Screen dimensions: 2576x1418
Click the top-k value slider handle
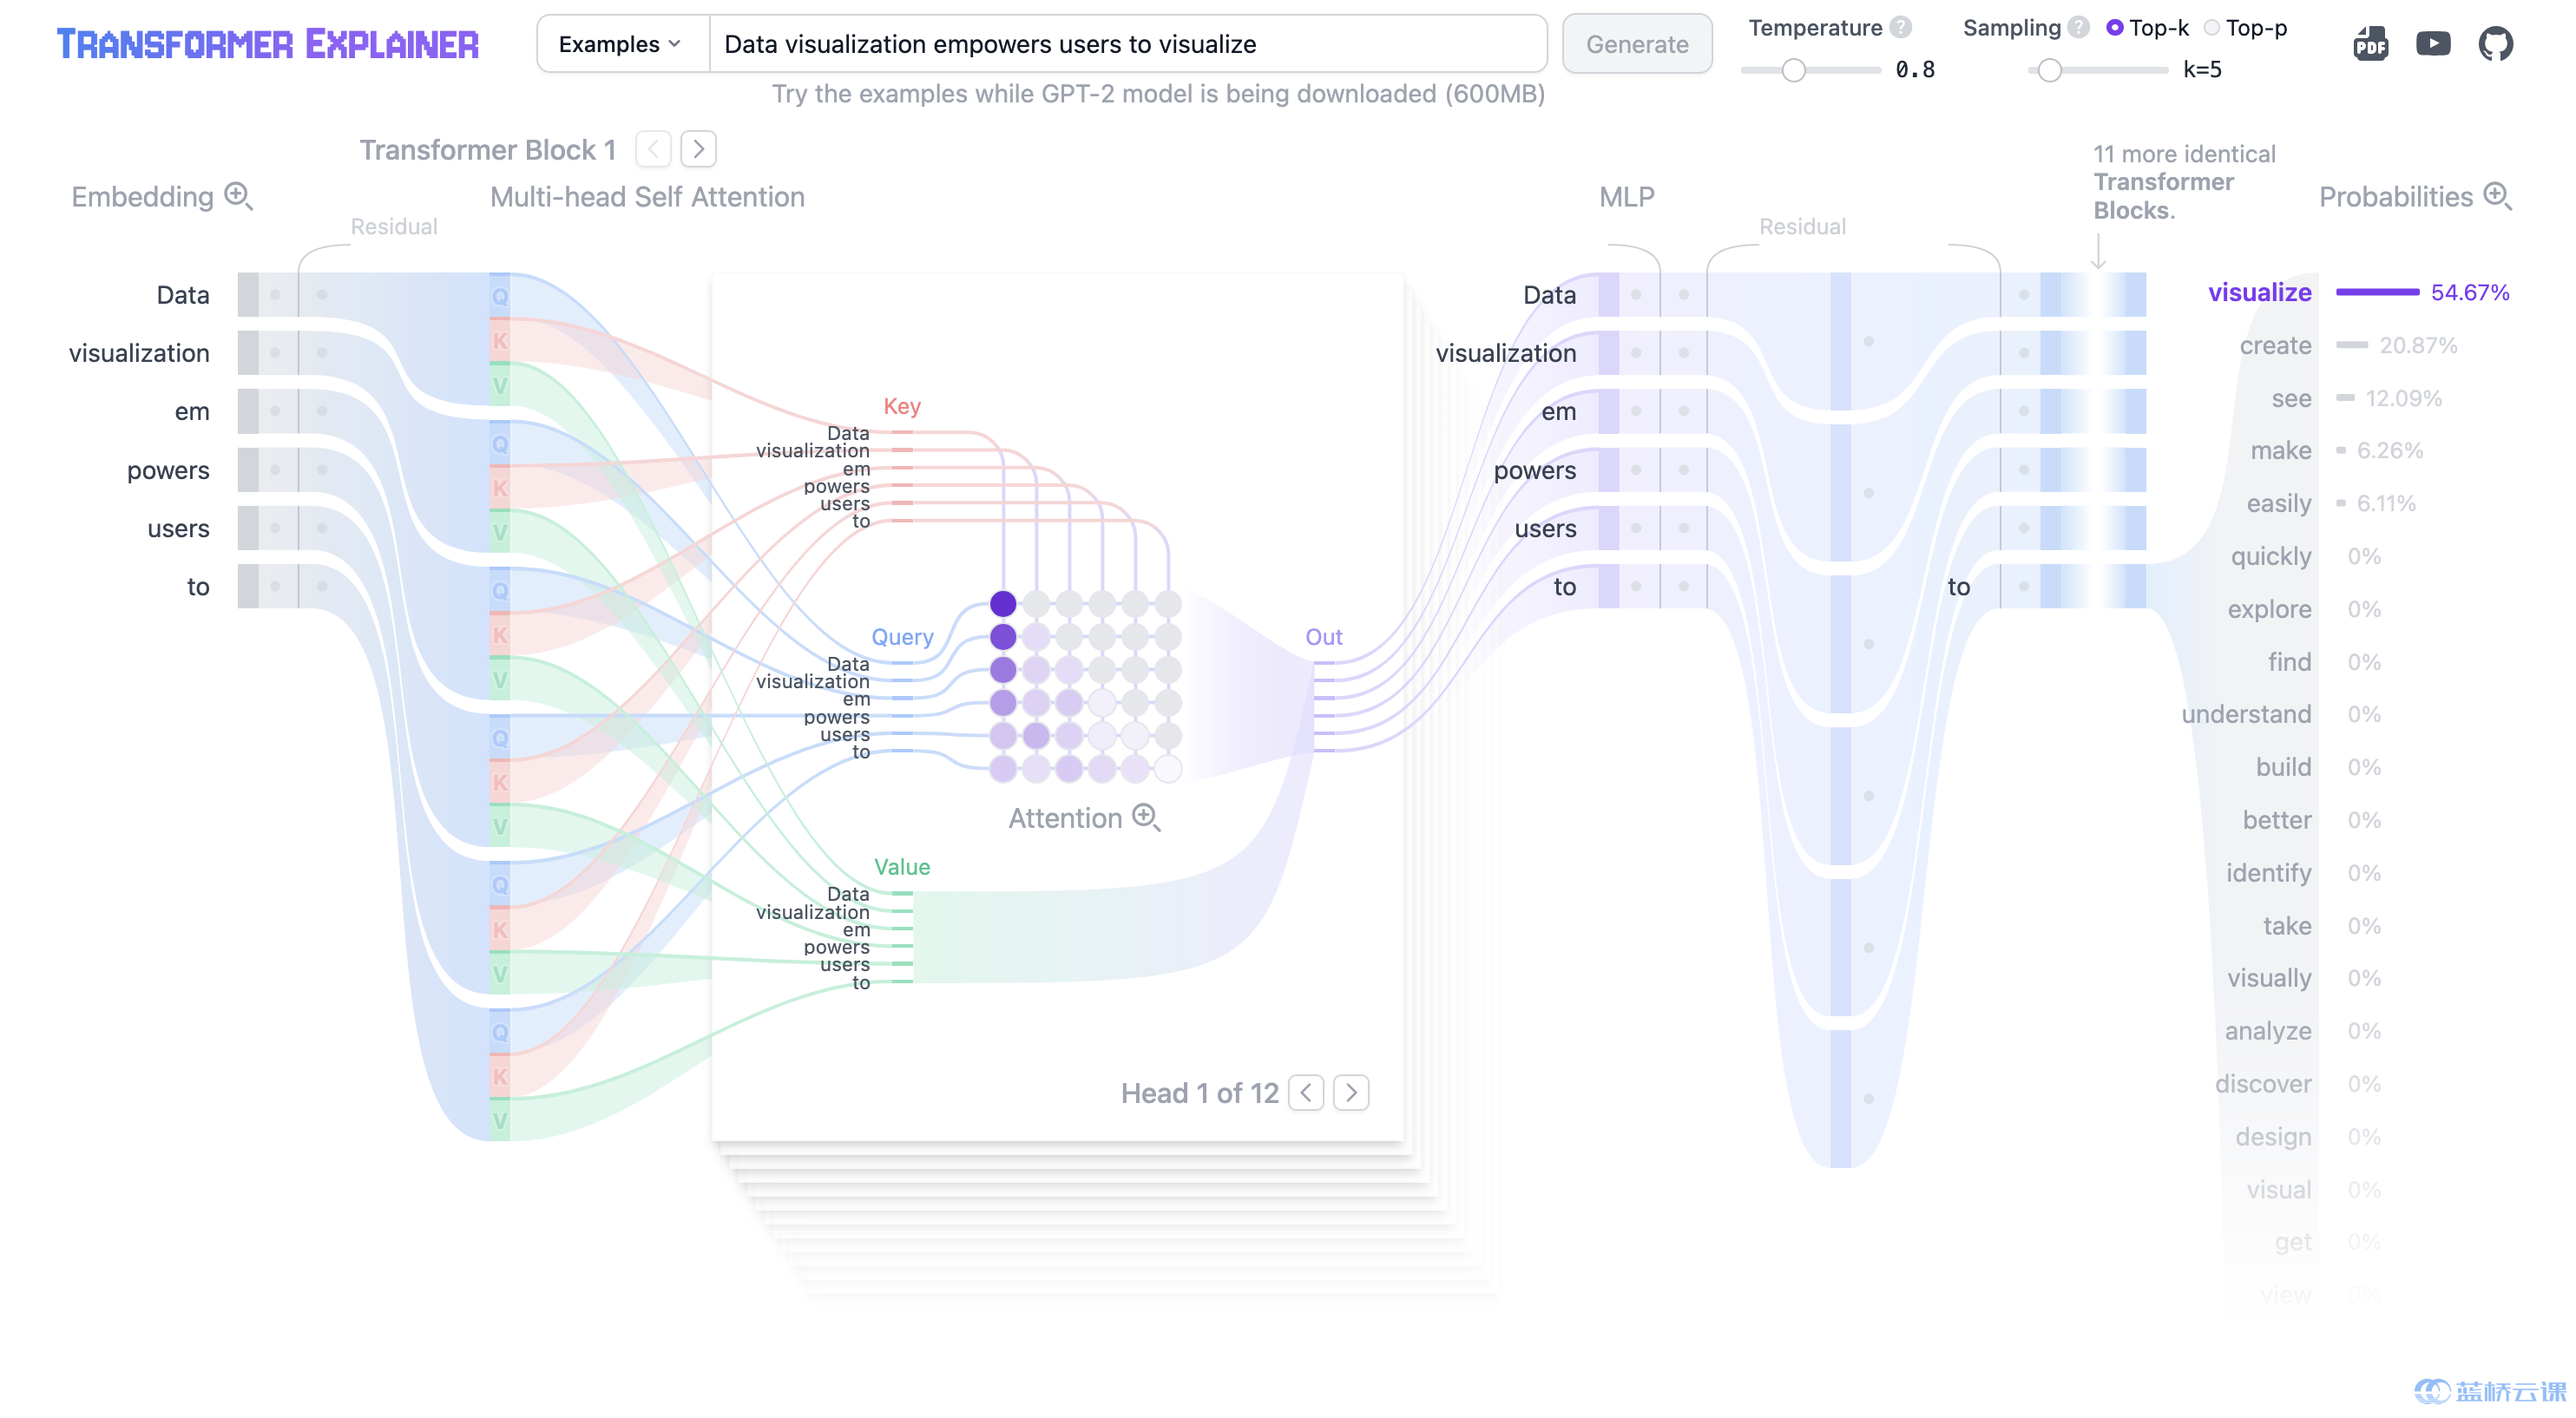2049,70
